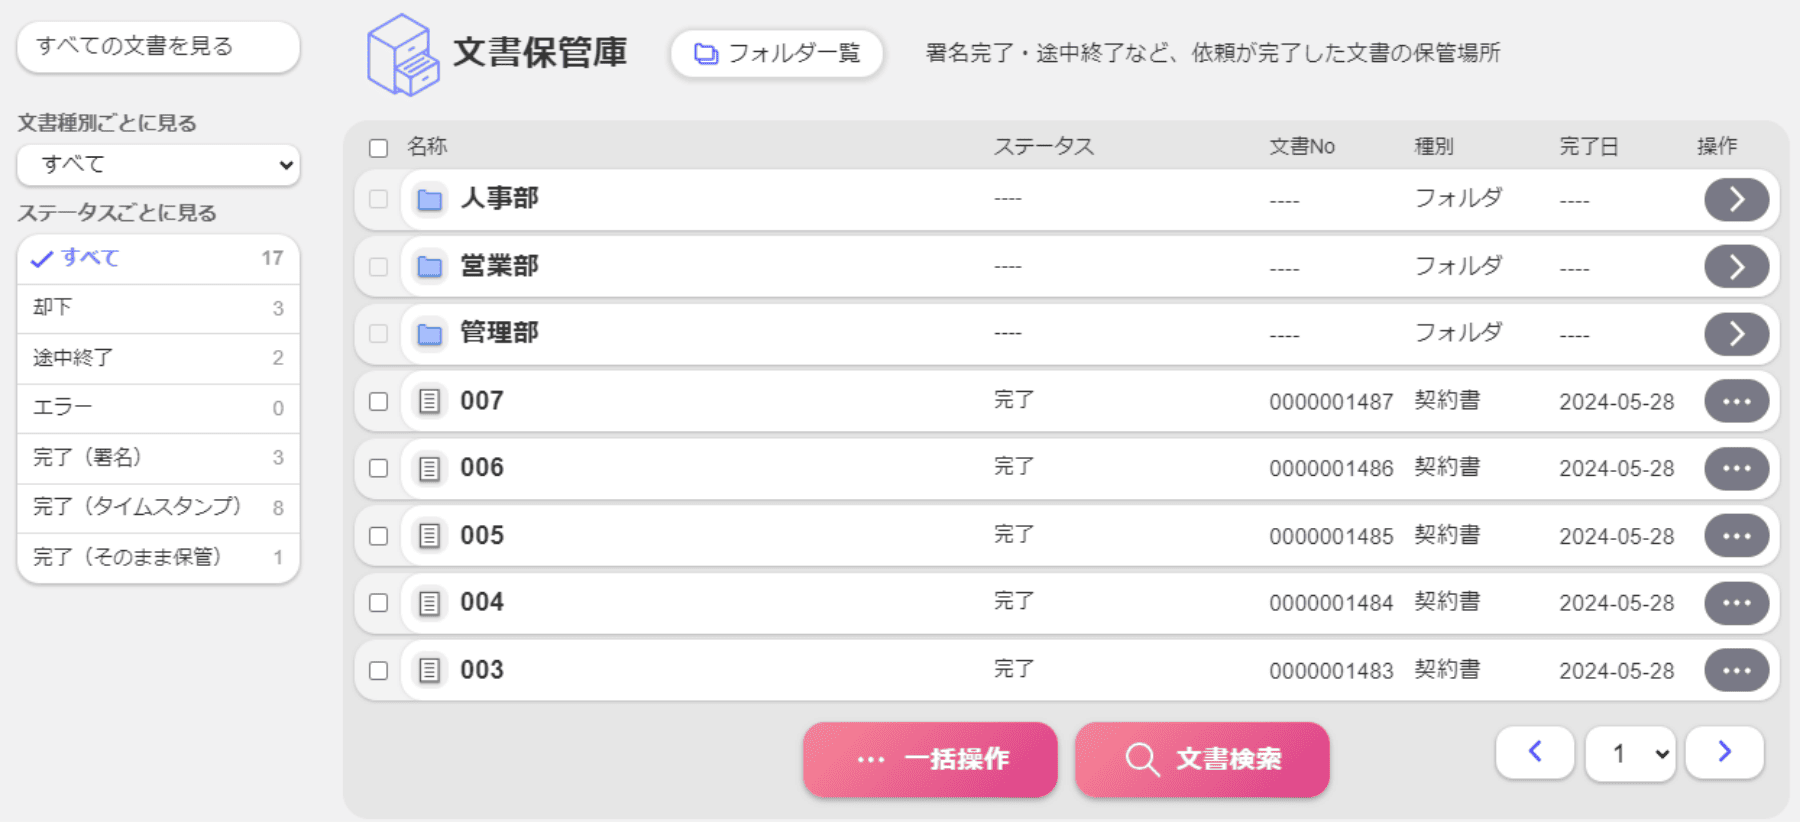Viewport: 1800px width, 822px height.
Task: Select the 完了（タイムスタンプ） status filter
Action: click(157, 507)
